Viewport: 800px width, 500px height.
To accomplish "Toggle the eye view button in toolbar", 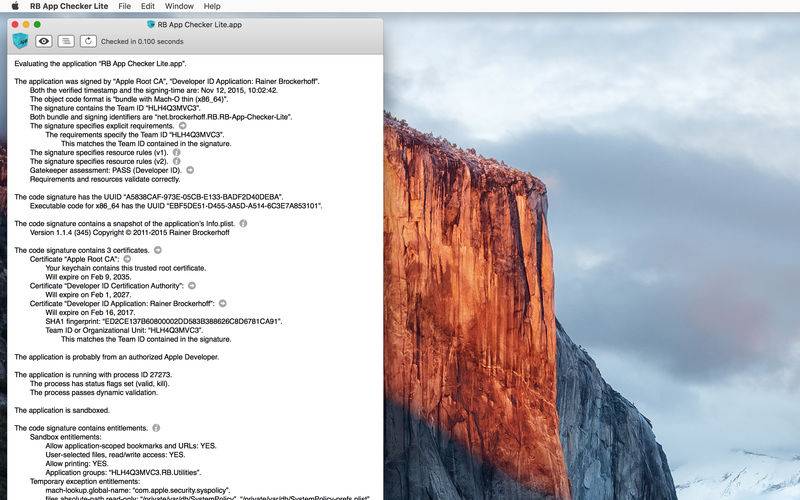I will (44, 41).
